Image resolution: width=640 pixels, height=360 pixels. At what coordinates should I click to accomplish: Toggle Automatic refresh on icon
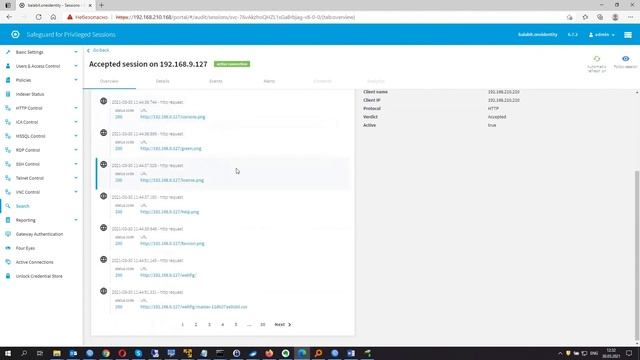point(597,59)
